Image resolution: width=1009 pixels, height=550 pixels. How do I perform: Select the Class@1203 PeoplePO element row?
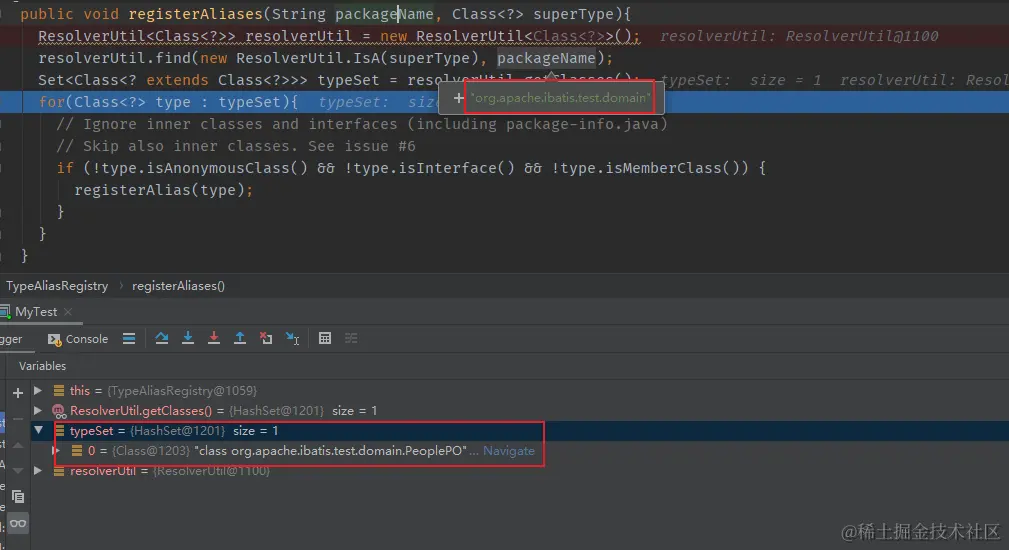pyautogui.click(x=520, y=451)
